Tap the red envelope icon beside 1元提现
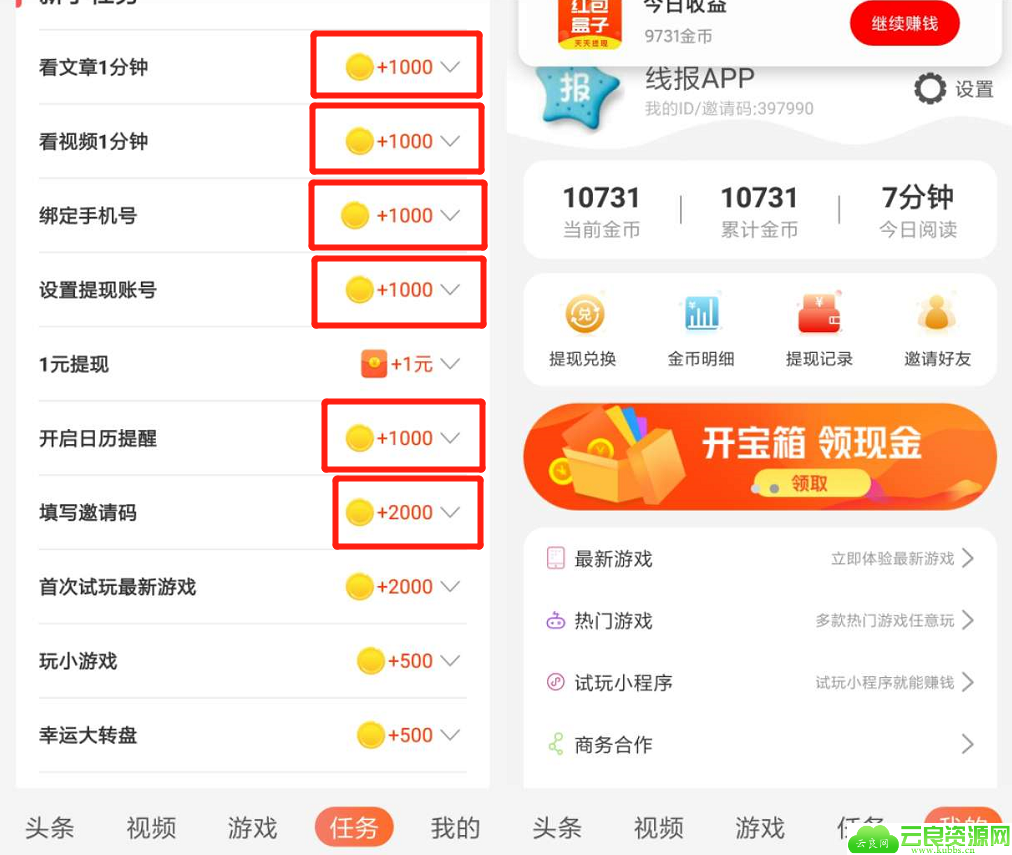Screen dimensions: 1012x855 [x=374, y=364]
